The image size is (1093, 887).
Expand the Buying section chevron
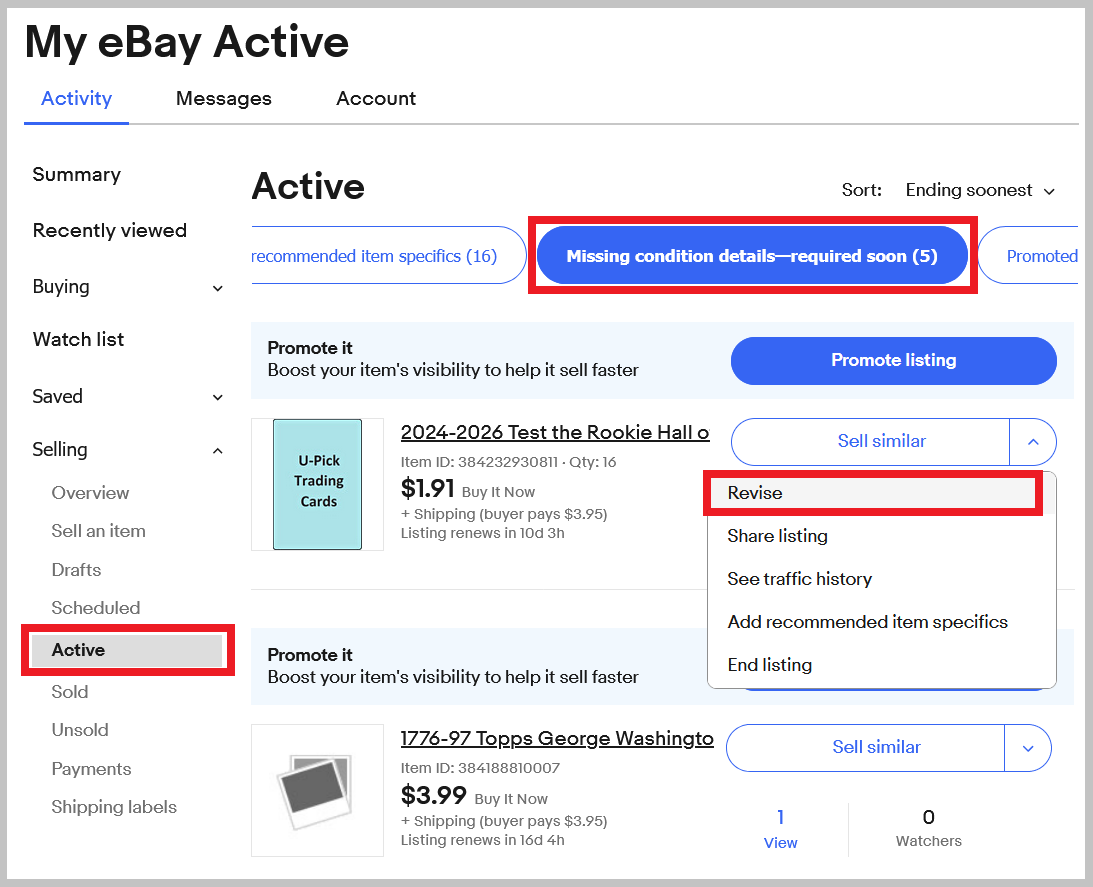coord(217,288)
